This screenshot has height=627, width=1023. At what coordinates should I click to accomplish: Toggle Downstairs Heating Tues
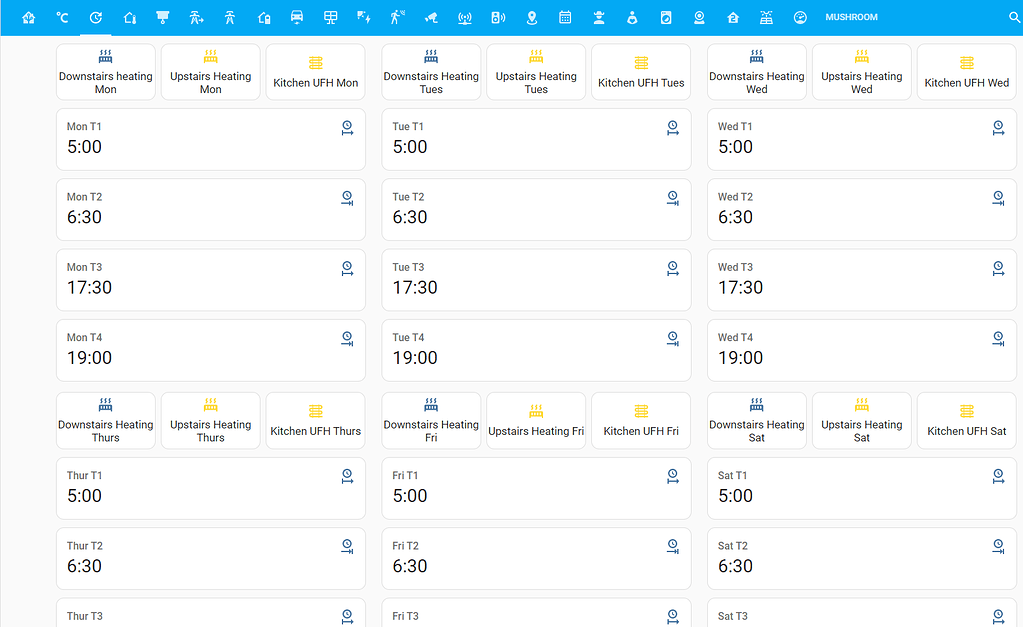click(431, 72)
